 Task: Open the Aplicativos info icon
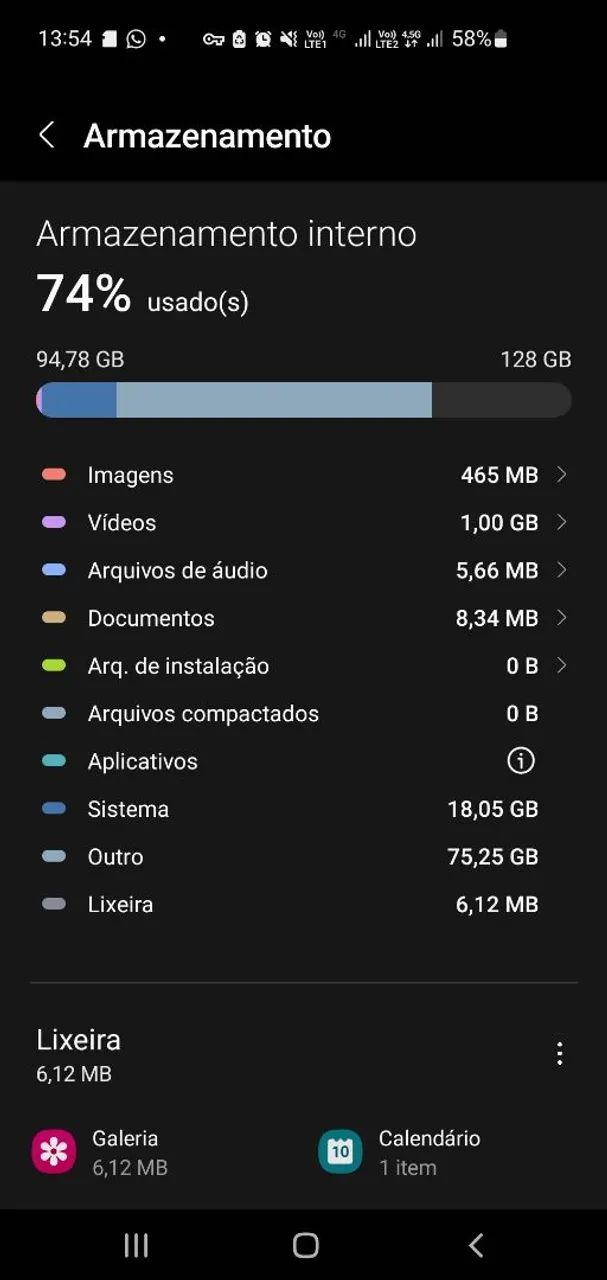coord(521,761)
